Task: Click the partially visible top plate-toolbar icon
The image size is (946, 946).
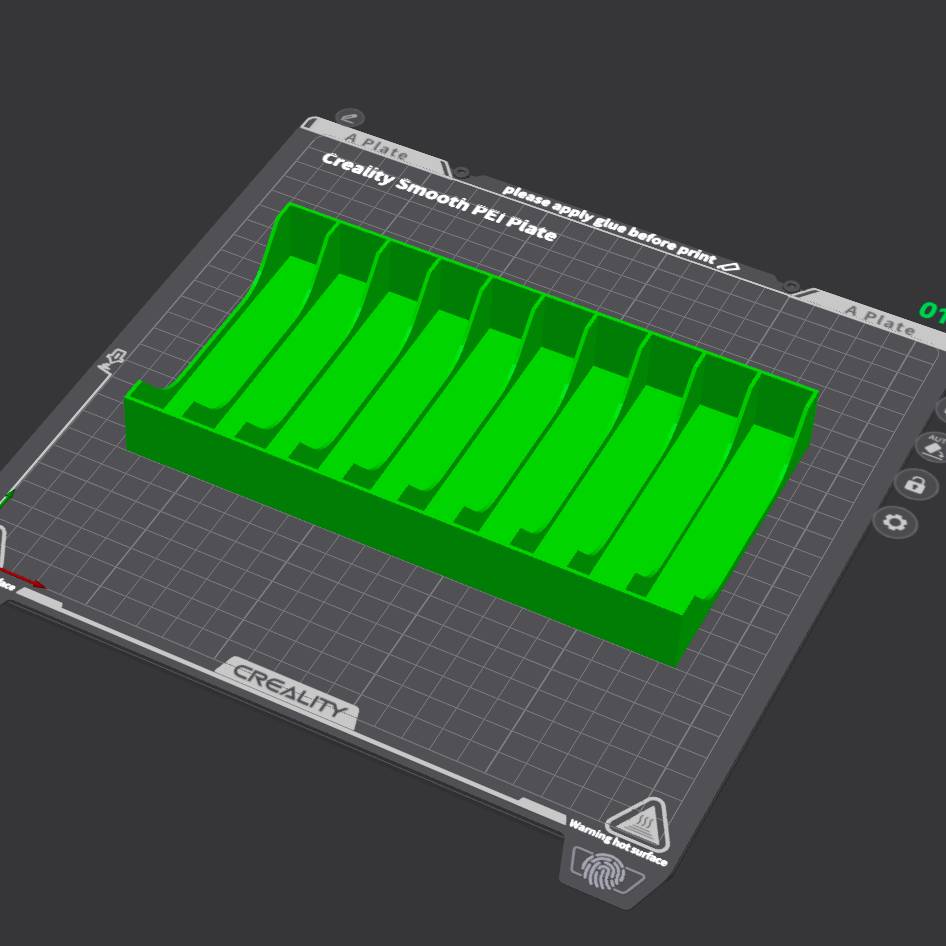Action: tap(941, 408)
